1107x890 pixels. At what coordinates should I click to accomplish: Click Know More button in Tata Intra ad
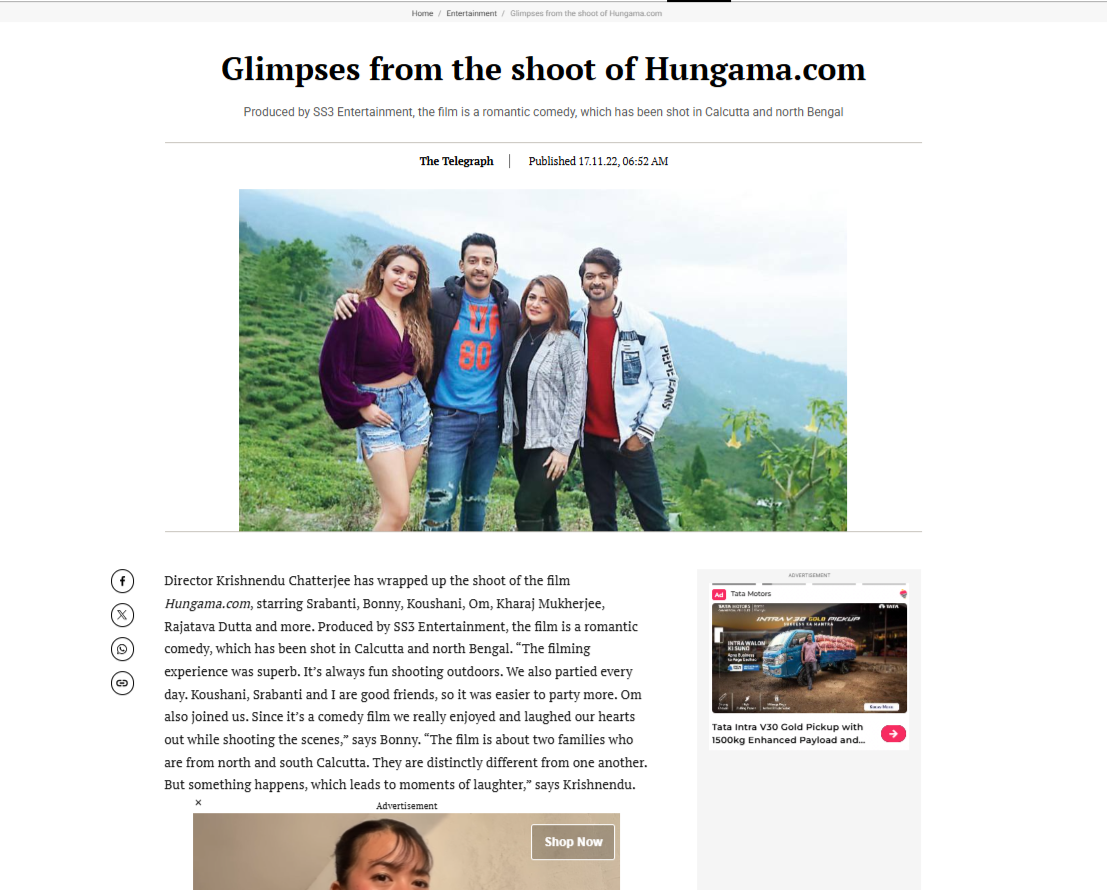tap(881, 706)
